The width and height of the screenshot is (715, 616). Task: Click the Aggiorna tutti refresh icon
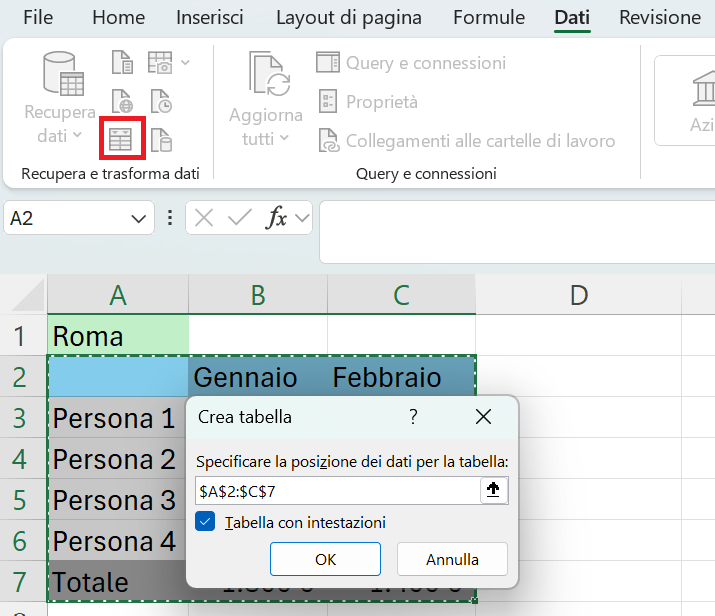269,74
